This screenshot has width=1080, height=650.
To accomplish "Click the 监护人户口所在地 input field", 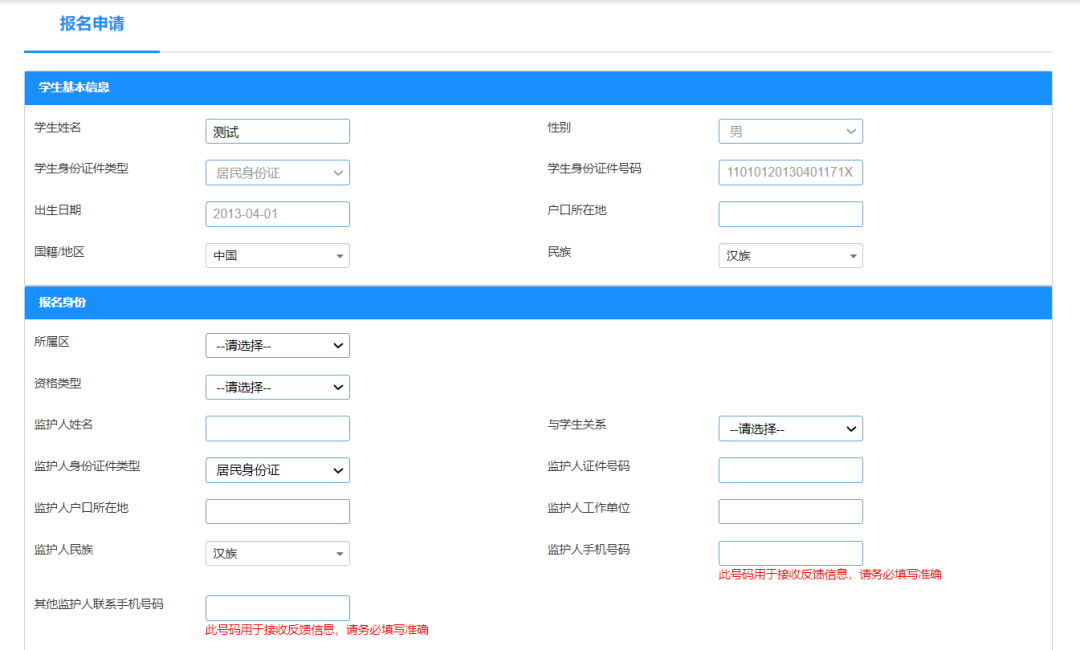I will (x=277, y=511).
